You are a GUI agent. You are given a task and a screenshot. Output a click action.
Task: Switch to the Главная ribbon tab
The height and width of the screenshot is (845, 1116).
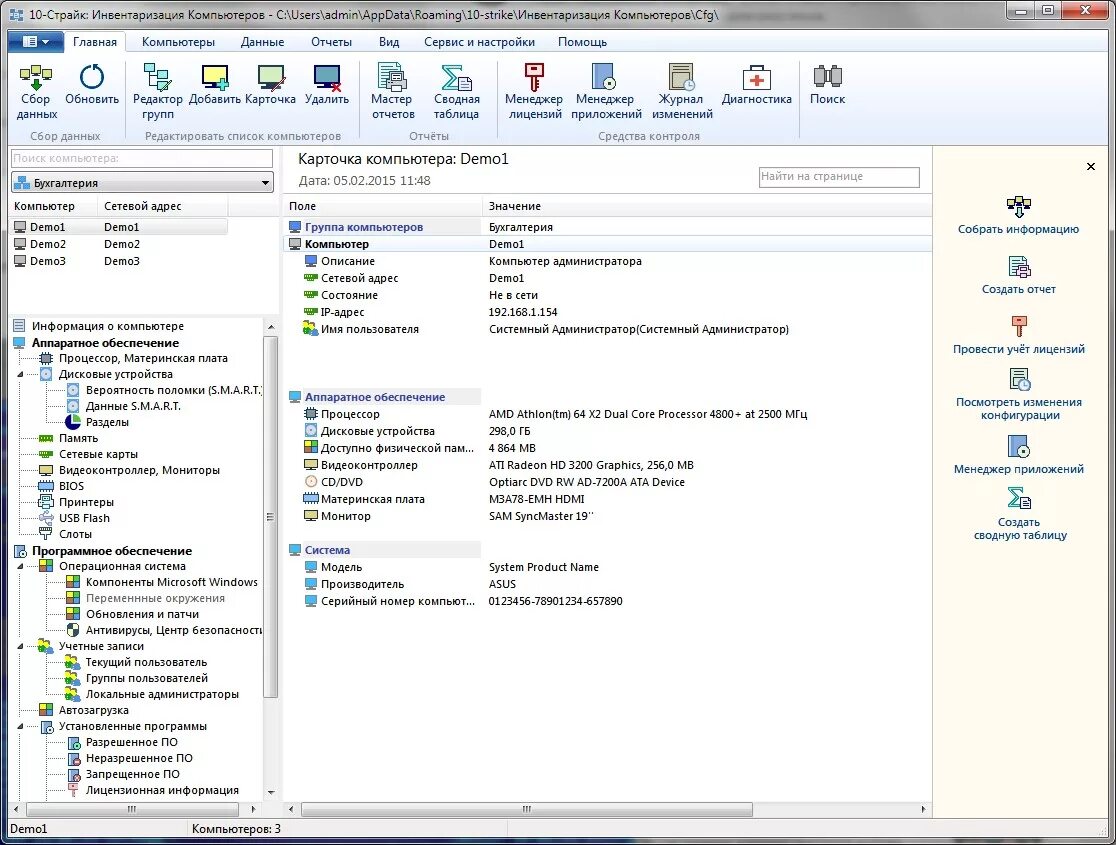[95, 42]
